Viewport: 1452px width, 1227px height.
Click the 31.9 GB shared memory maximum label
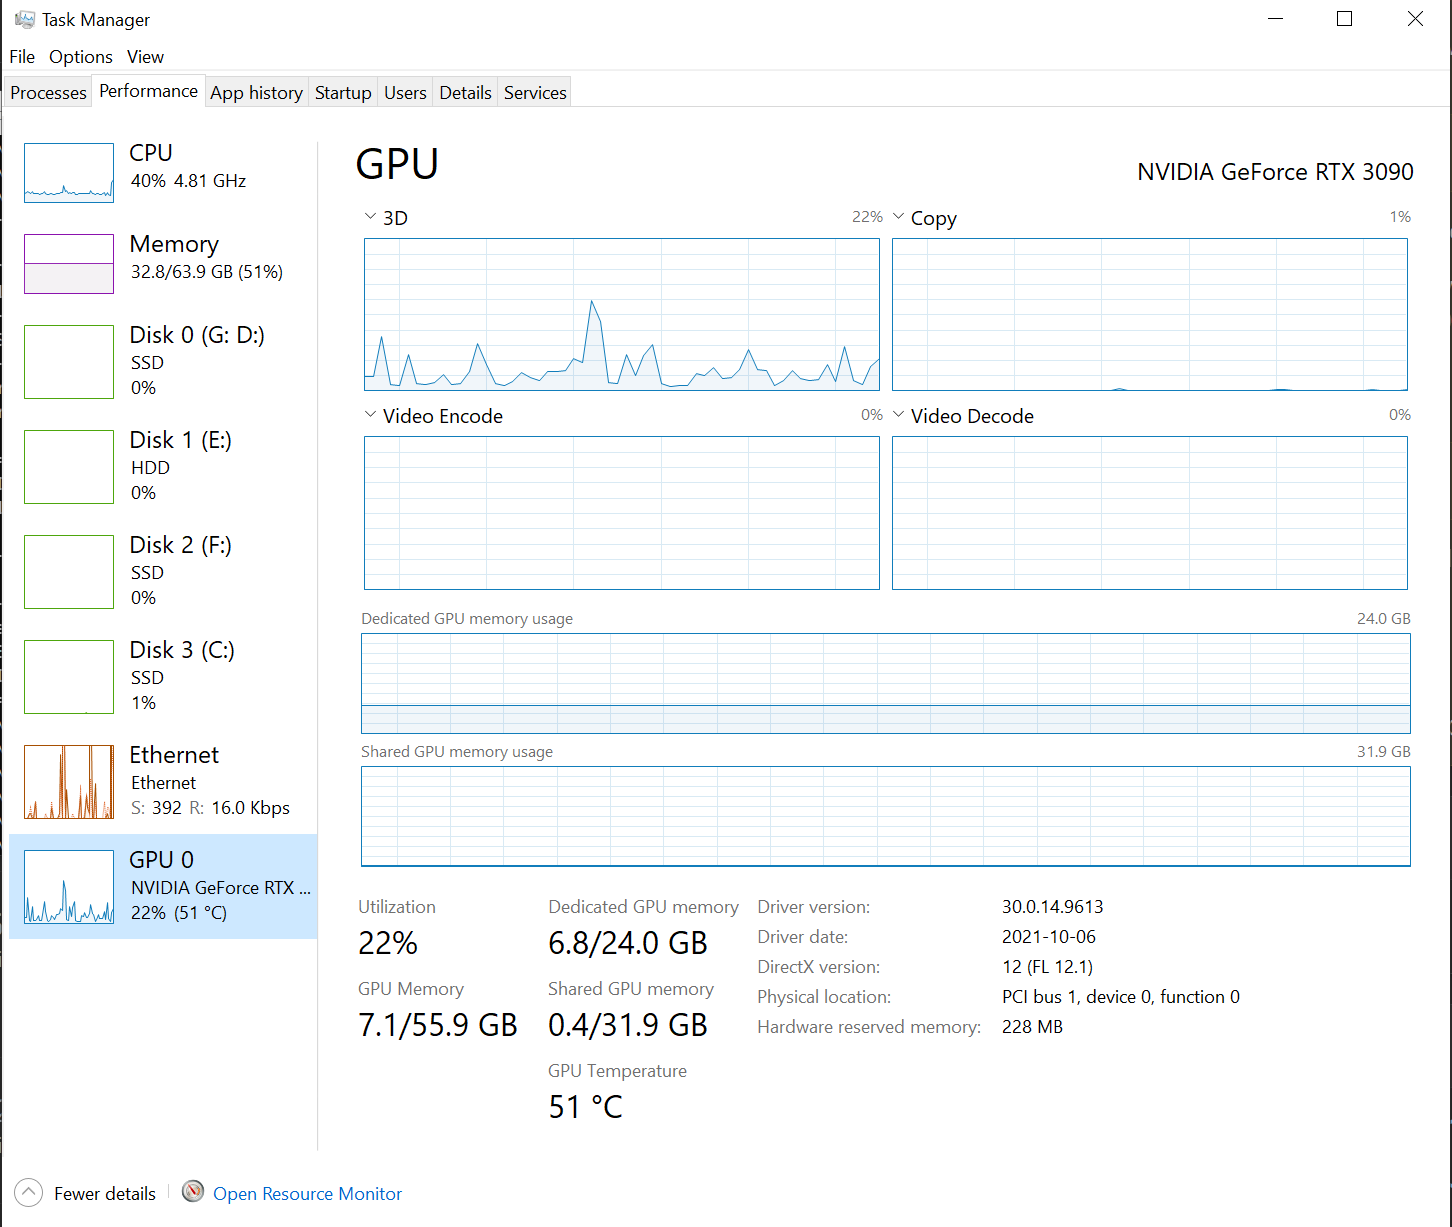point(1383,751)
